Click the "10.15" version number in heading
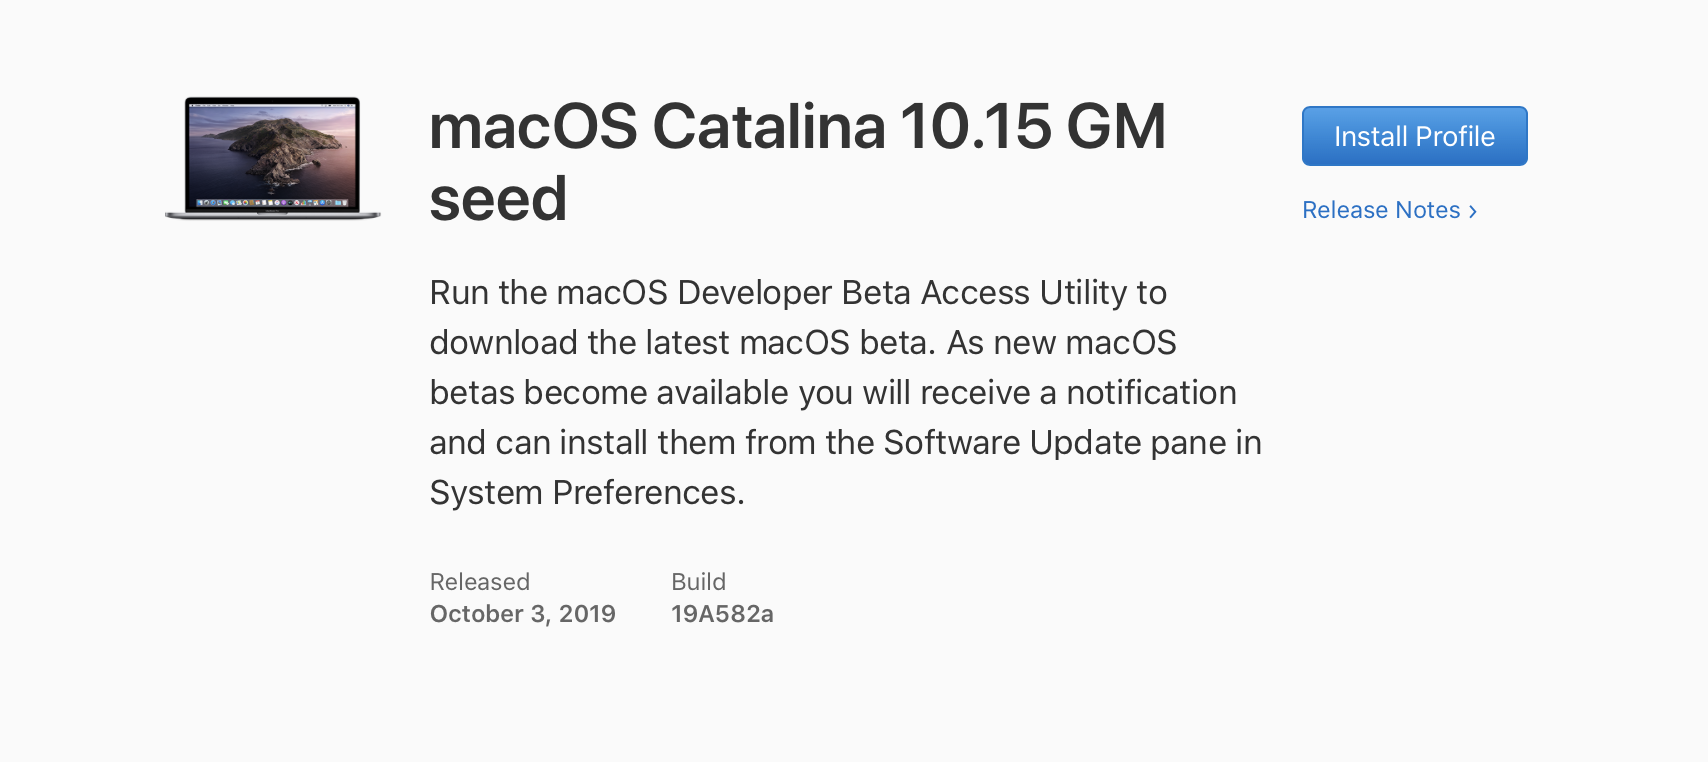The image size is (1708, 762). pos(976,127)
